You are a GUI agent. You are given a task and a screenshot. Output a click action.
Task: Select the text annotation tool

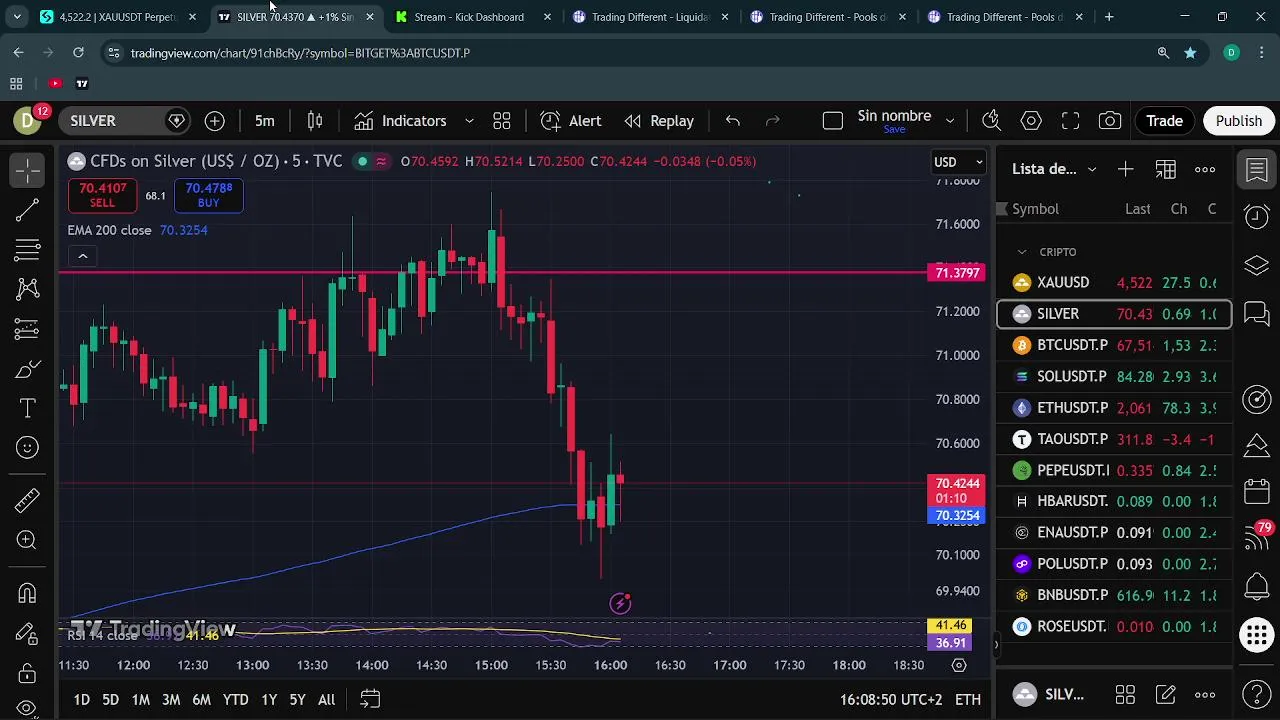click(x=27, y=408)
